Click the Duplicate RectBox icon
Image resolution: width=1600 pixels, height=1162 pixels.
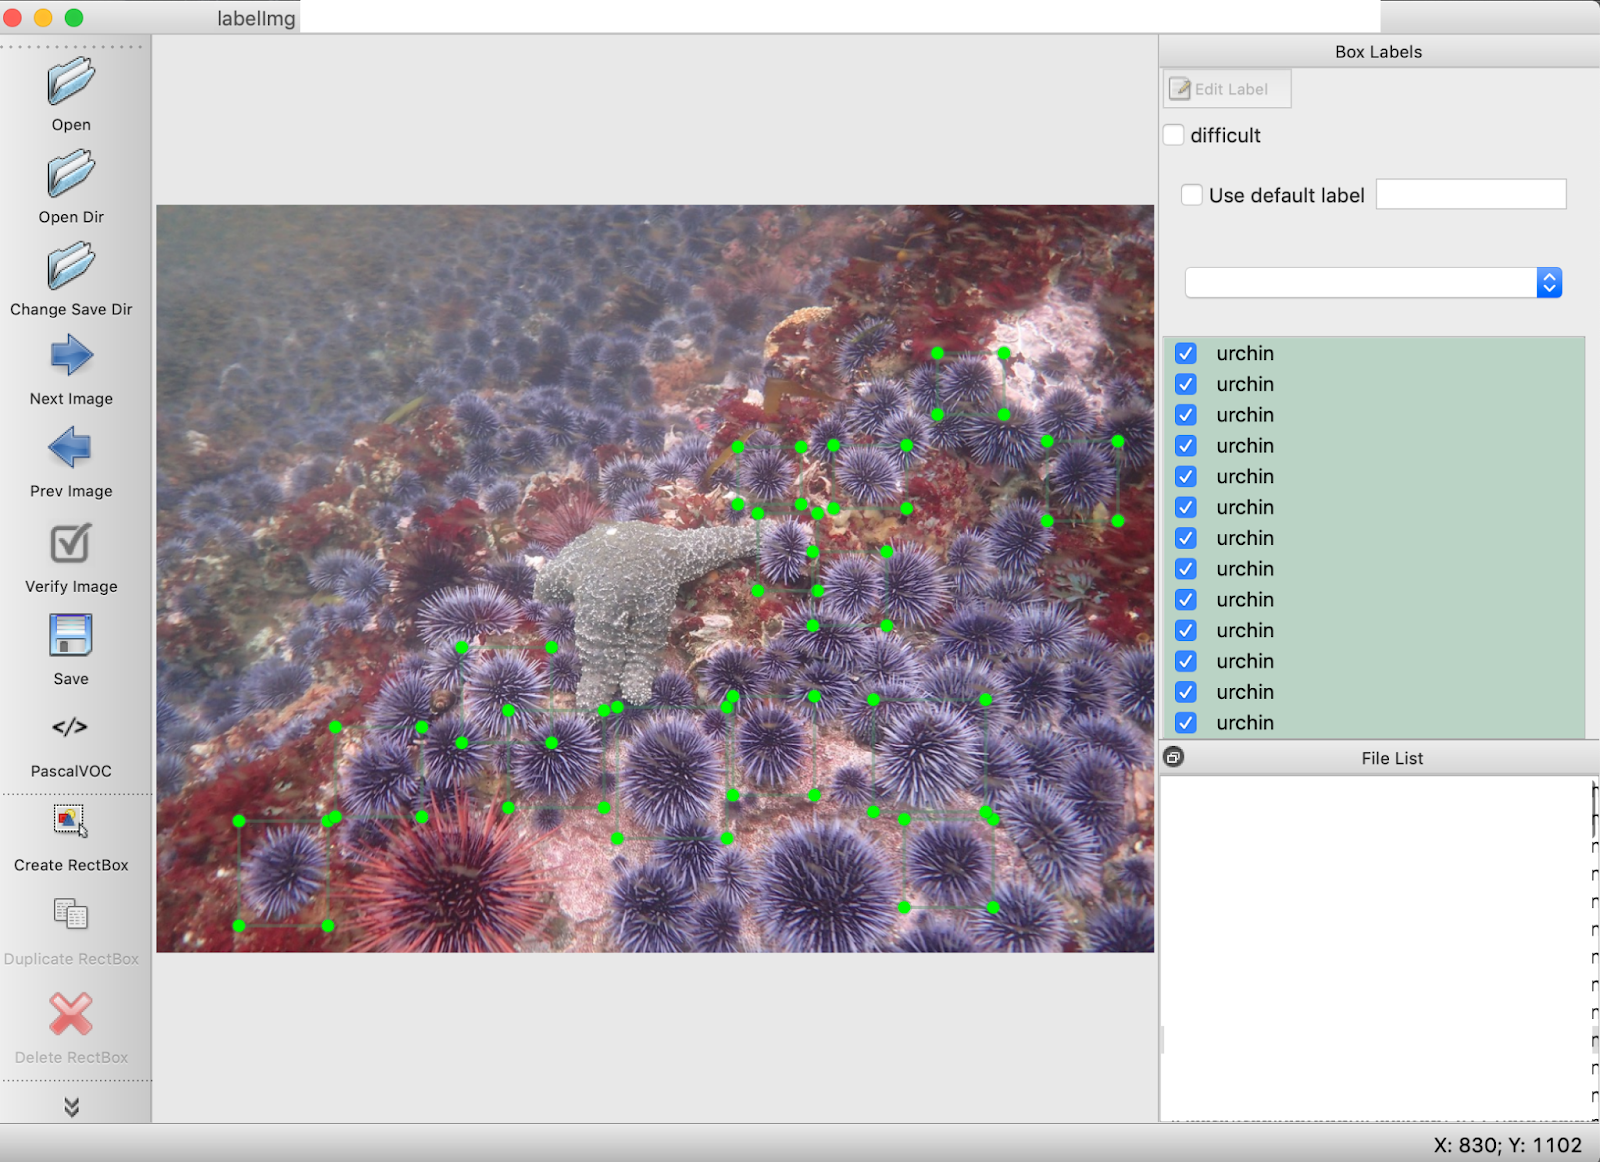click(x=71, y=914)
